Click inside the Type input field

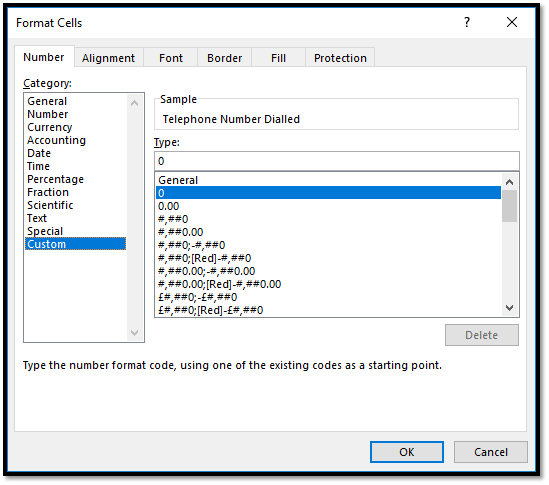(x=337, y=161)
